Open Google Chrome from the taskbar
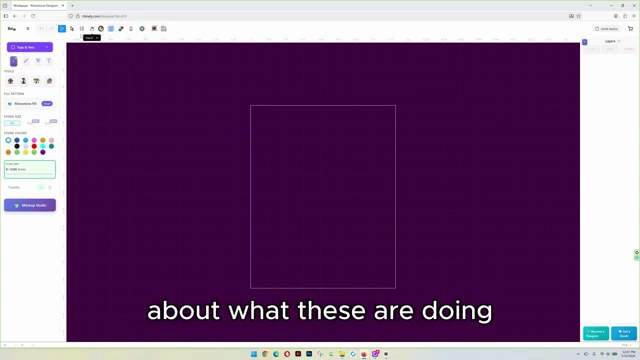This screenshot has width=640, height=360. click(x=265, y=354)
